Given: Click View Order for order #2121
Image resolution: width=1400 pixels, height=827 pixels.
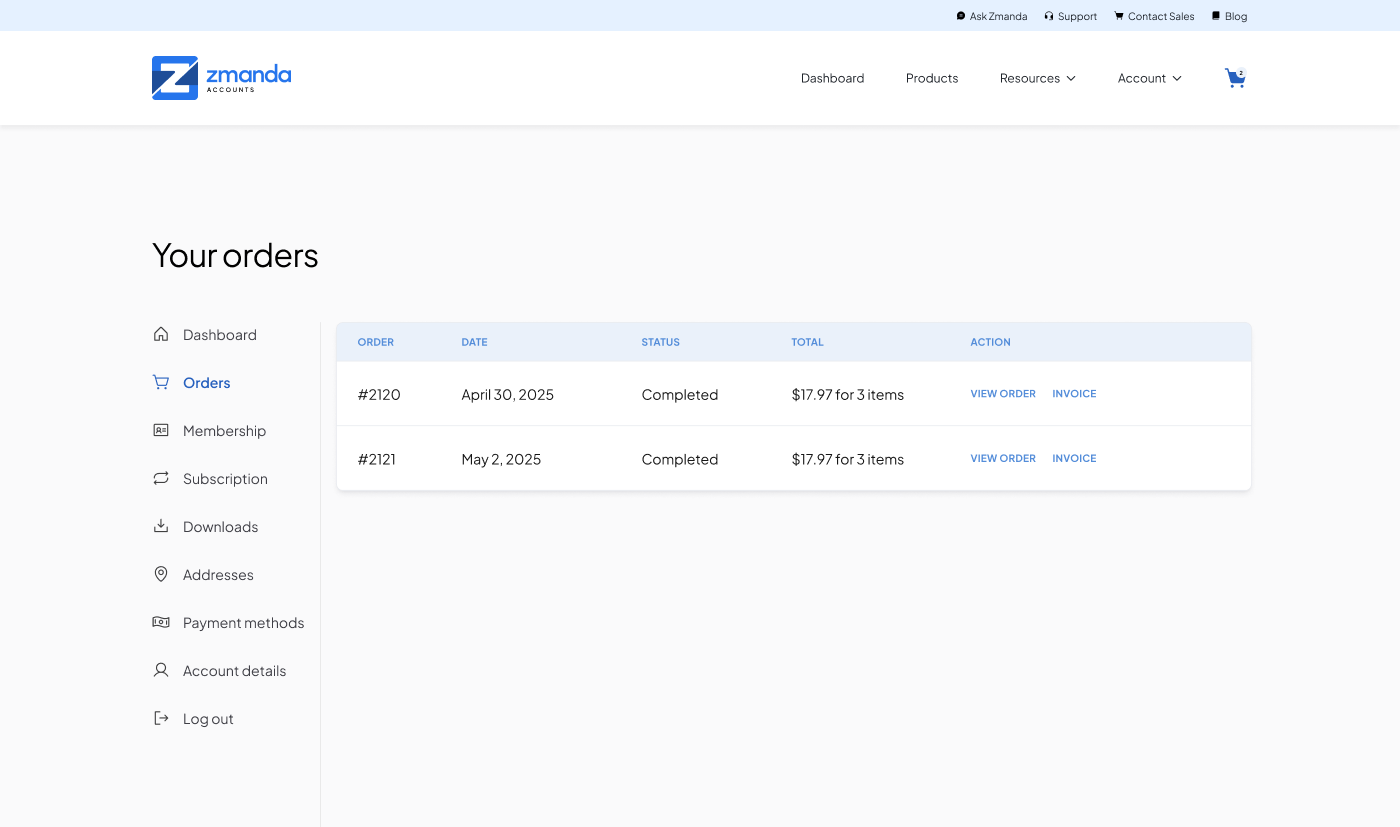Looking at the screenshot, I should [1003, 458].
